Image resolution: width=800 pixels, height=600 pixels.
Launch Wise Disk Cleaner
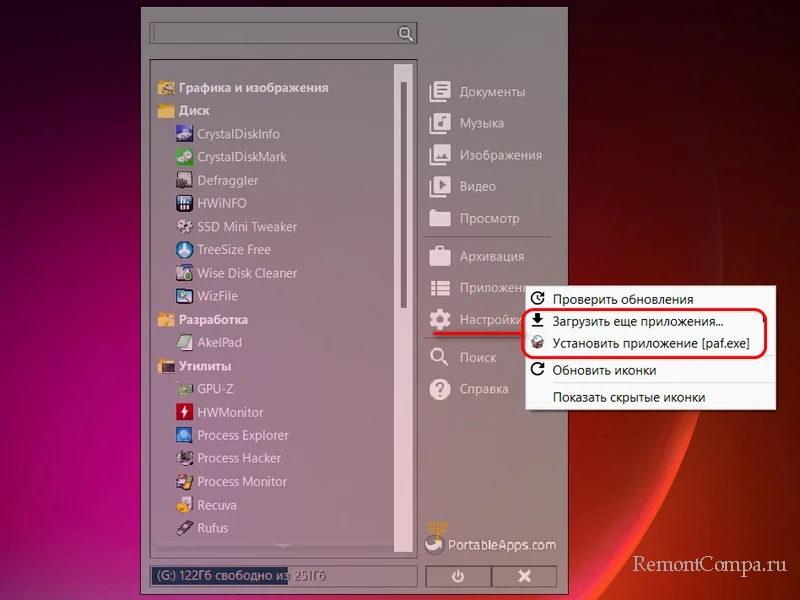tap(246, 273)
